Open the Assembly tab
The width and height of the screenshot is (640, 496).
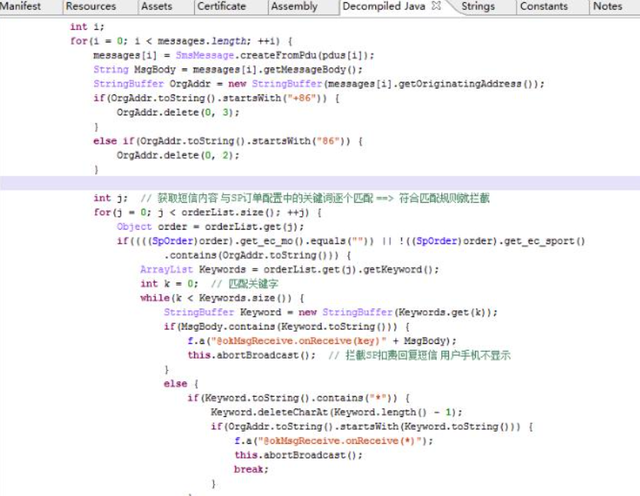(x=294, y=6)
